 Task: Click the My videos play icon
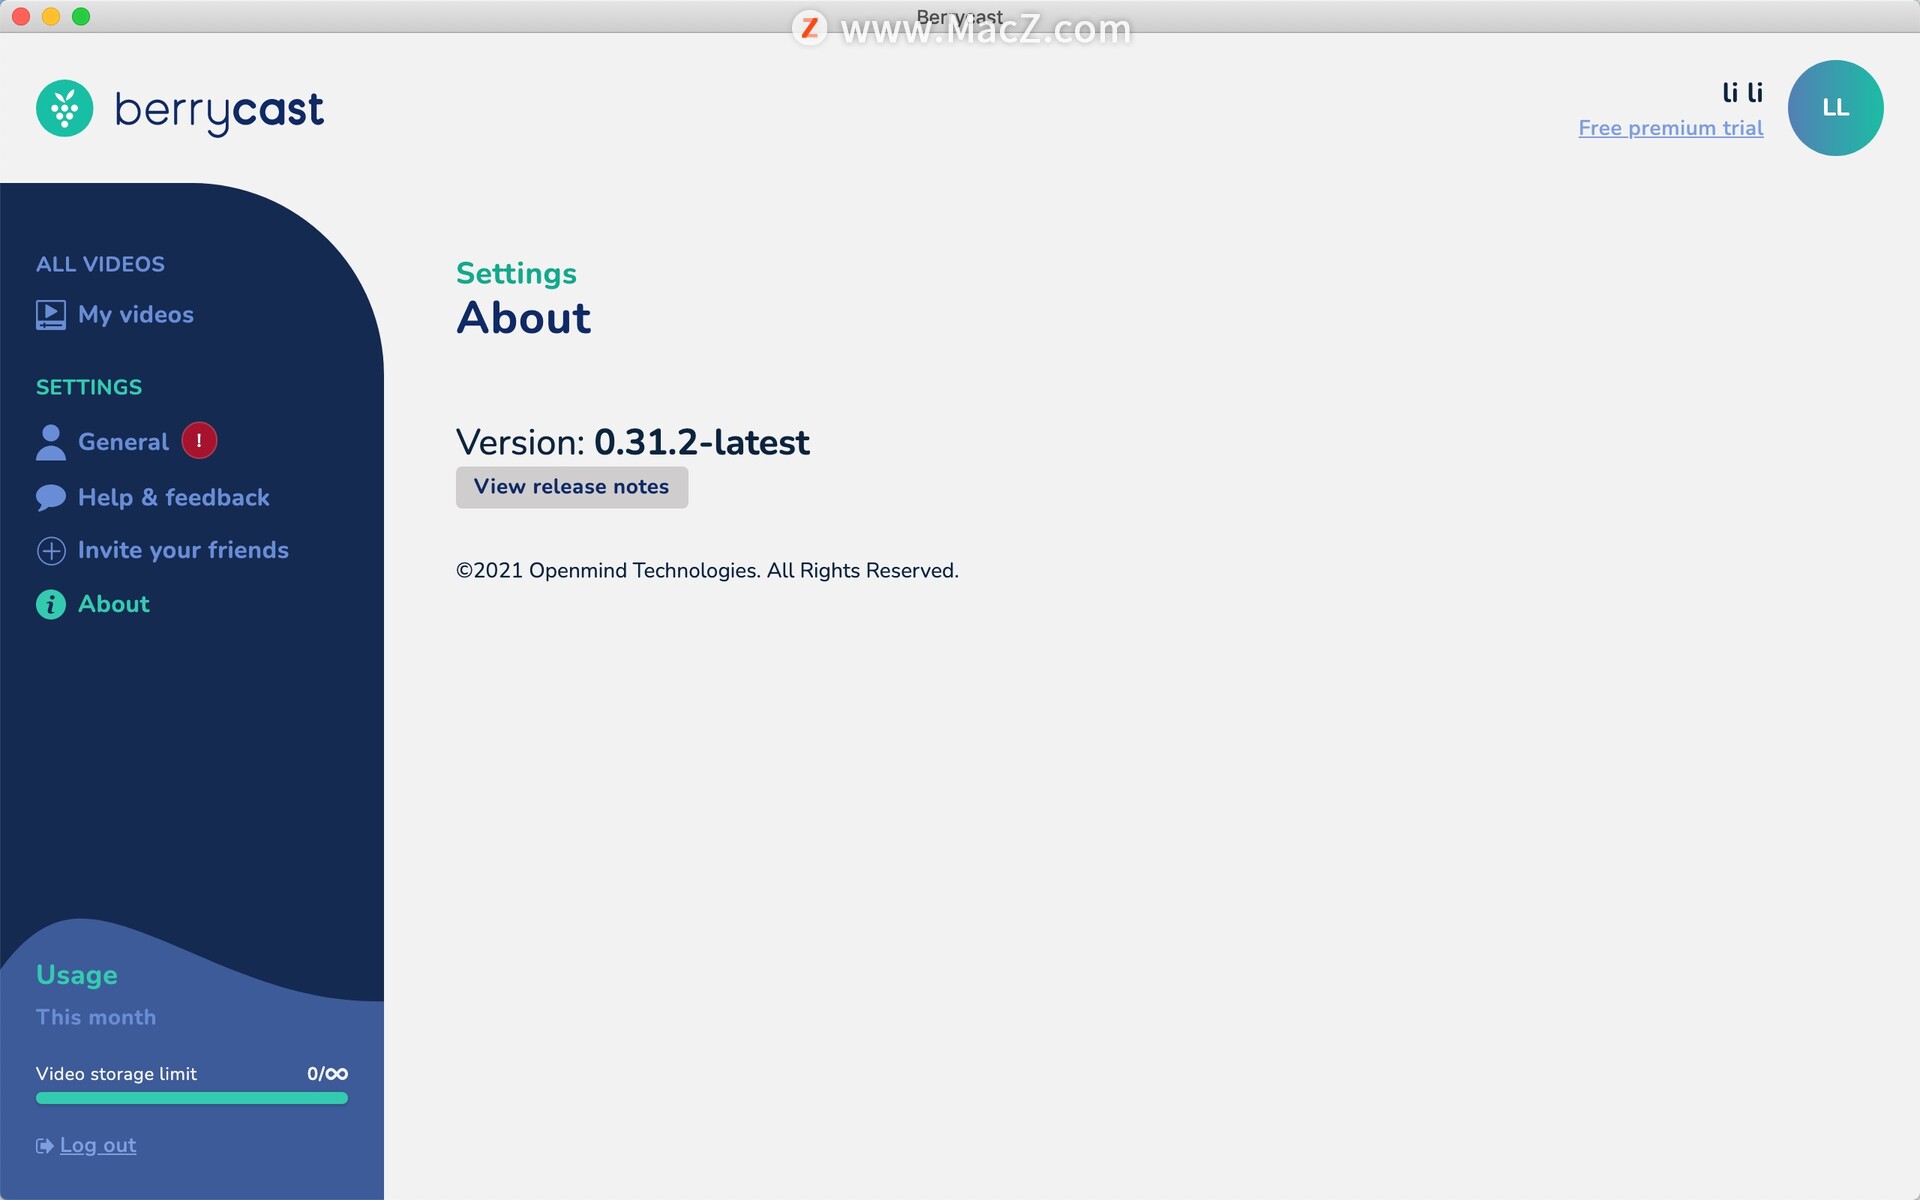pos(51,315)
